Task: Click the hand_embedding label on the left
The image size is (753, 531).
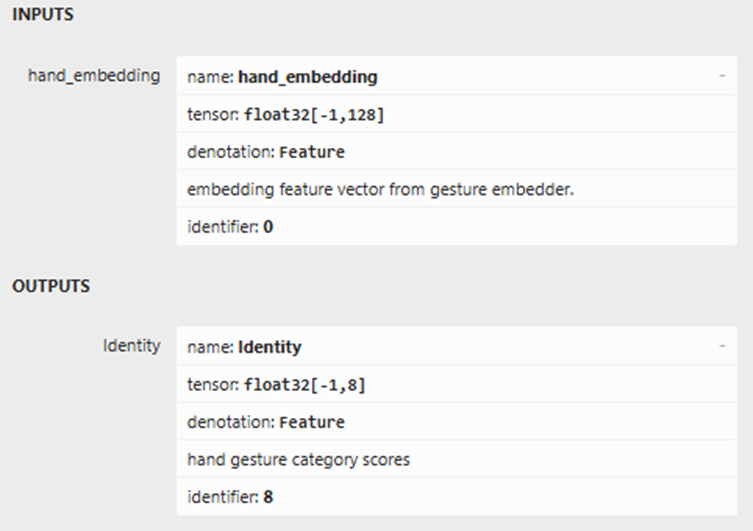Action: tap(94, 76)
